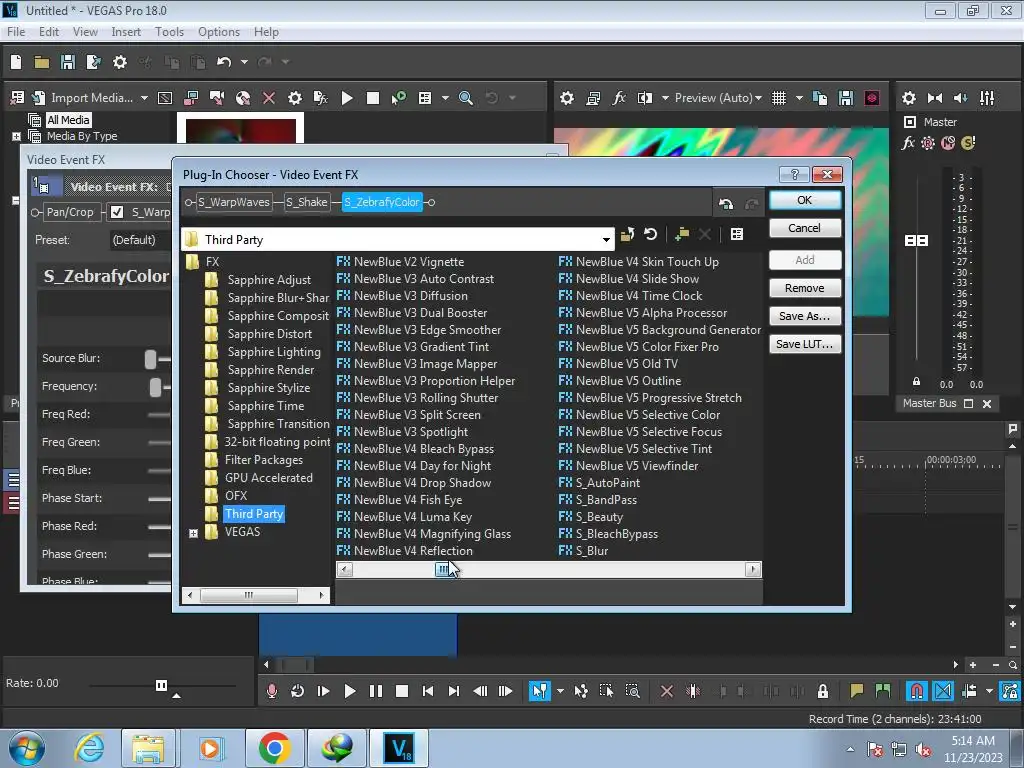Select NewBlue V5 Old TV plug-in
Image resolution: width=1024 pixels, height=768 pixels.
point(618,364)
